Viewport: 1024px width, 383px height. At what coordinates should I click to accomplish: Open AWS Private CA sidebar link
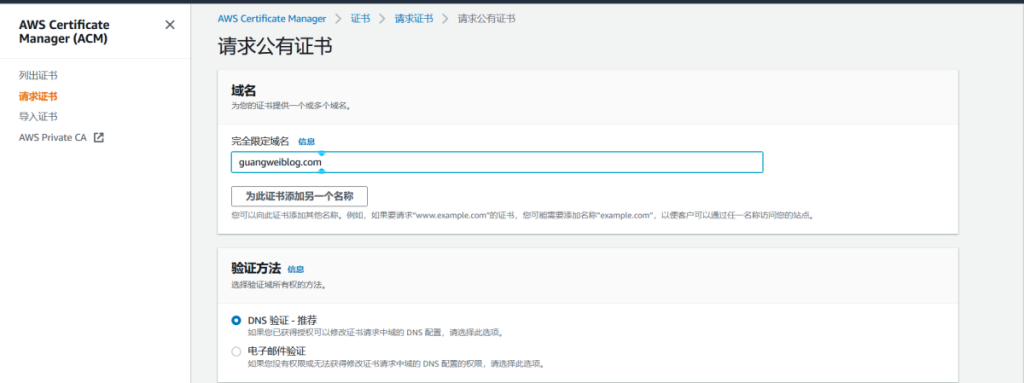click(x=53, y=137)
